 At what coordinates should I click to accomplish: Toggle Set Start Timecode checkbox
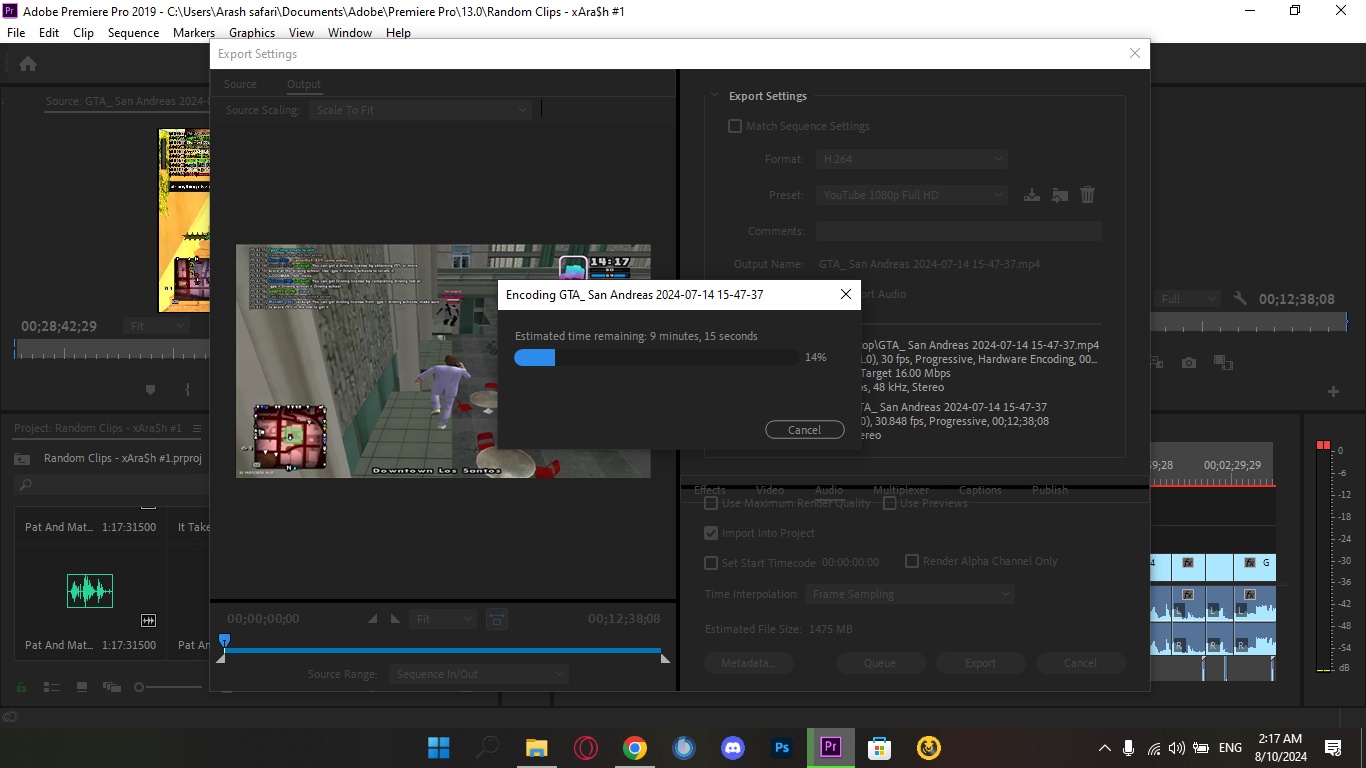711,563
